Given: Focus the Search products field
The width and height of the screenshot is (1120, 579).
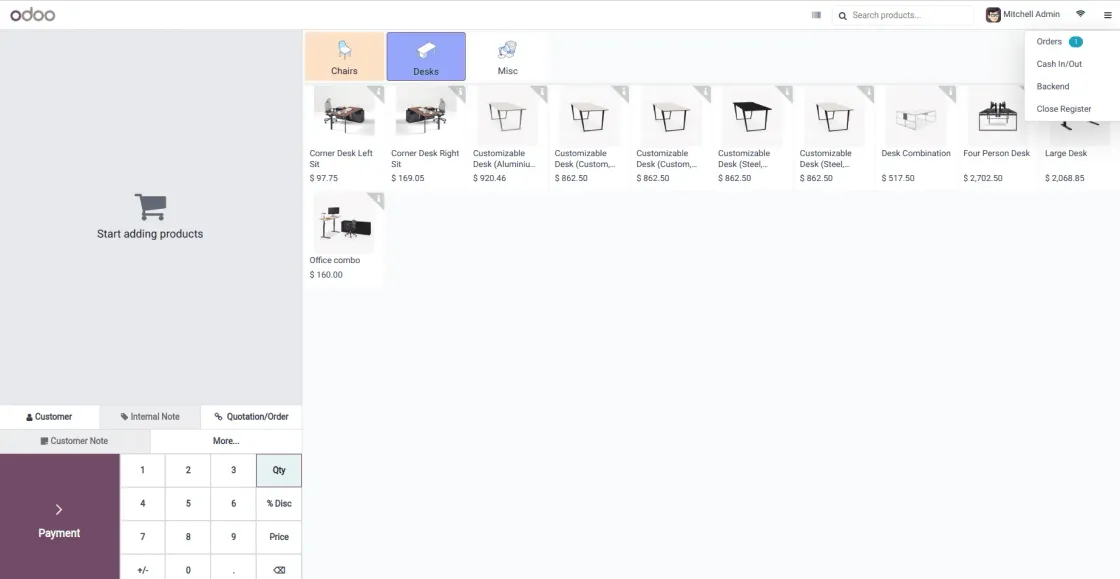Looking at the screenshot, I should pyautogui.click(x=904, y=15).
